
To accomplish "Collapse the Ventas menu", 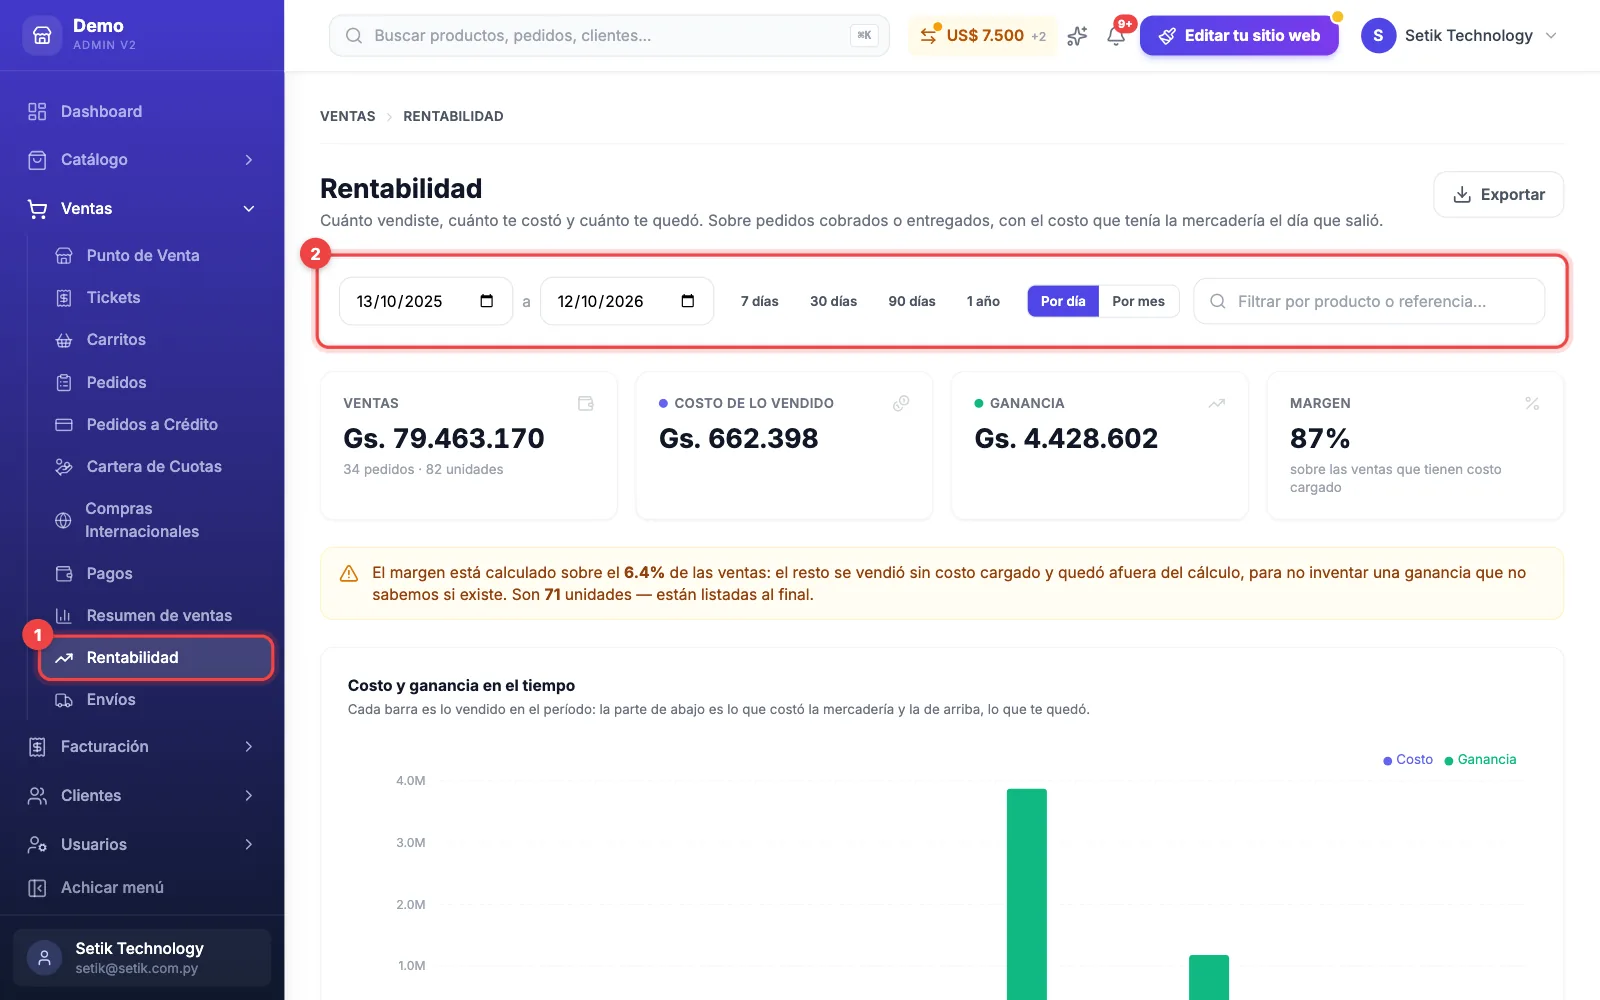I will pyautogui.click(x=142, y=209).
